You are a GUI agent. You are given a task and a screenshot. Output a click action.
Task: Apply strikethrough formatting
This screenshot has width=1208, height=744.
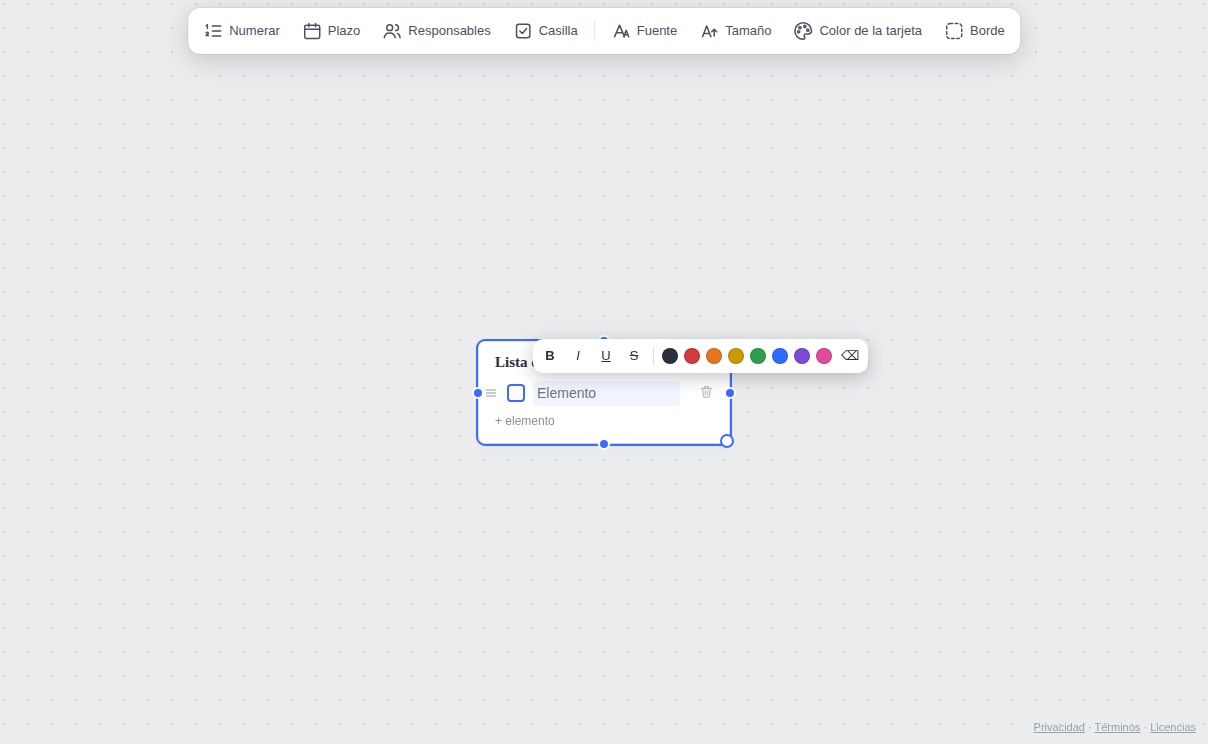(x=634, y=356)
